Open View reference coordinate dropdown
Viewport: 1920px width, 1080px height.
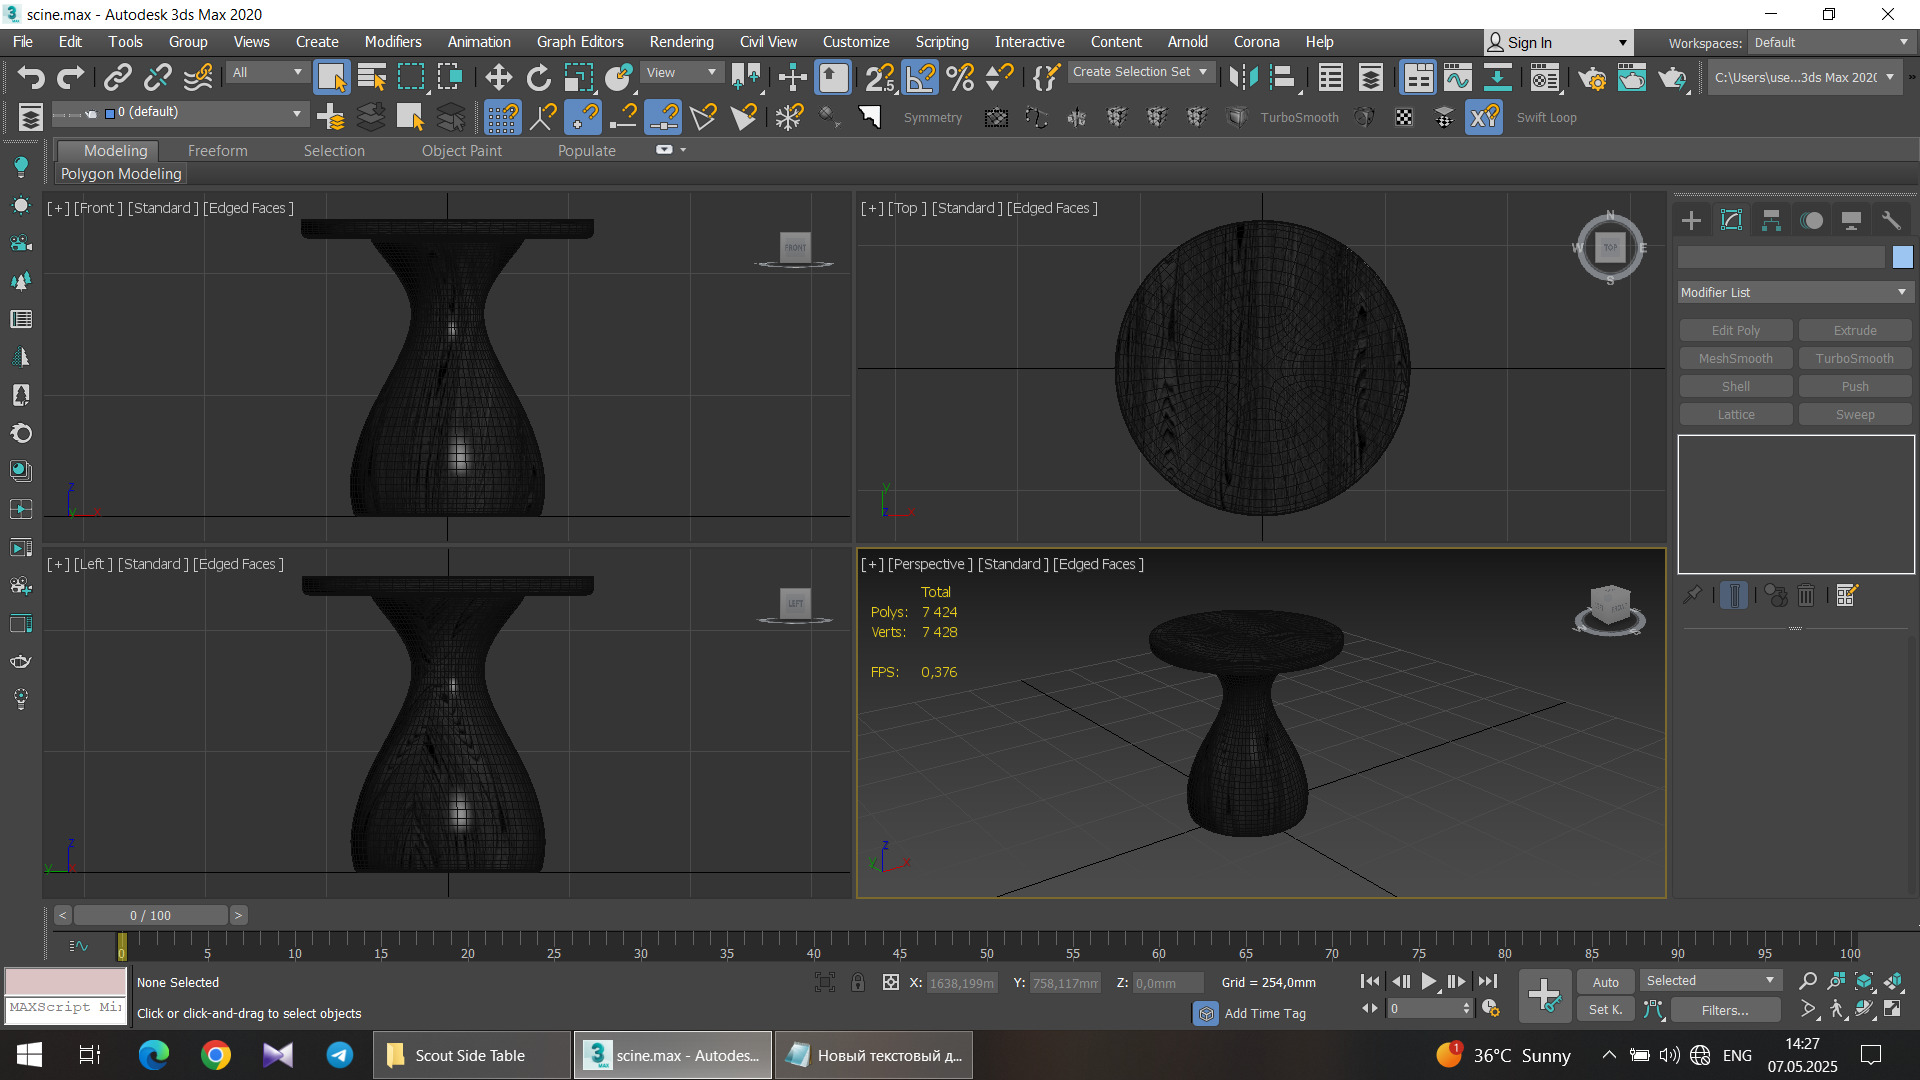click(x=681, y=72)
